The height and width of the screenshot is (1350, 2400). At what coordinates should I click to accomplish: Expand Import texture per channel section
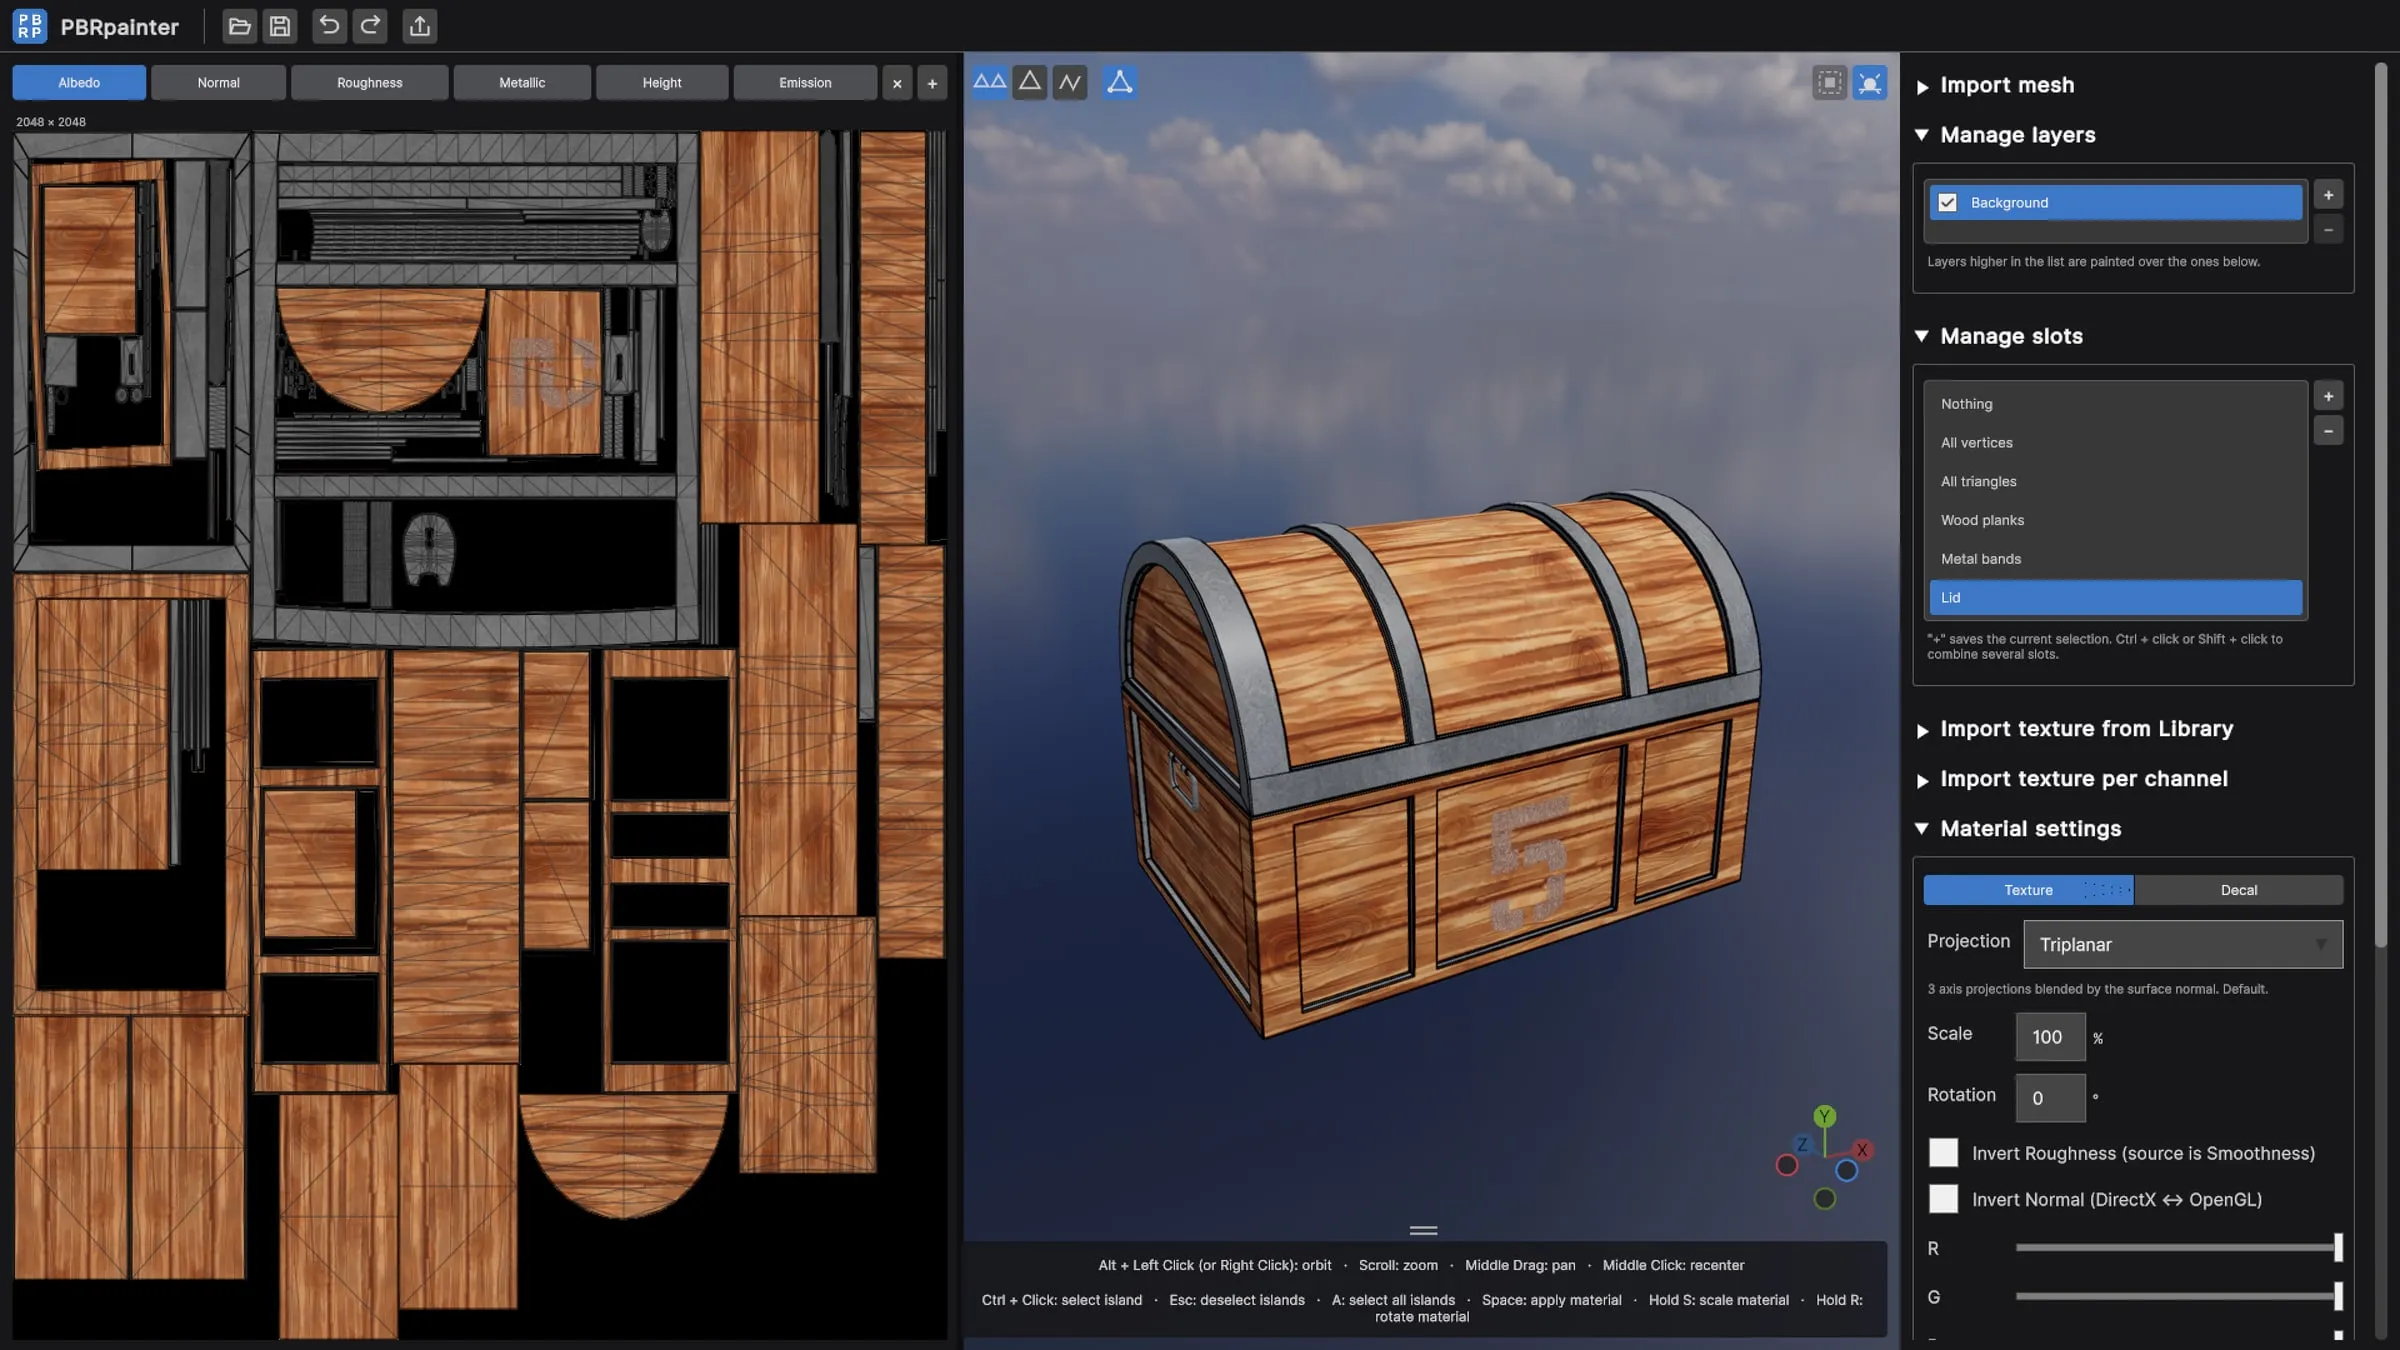point(2071,779)
